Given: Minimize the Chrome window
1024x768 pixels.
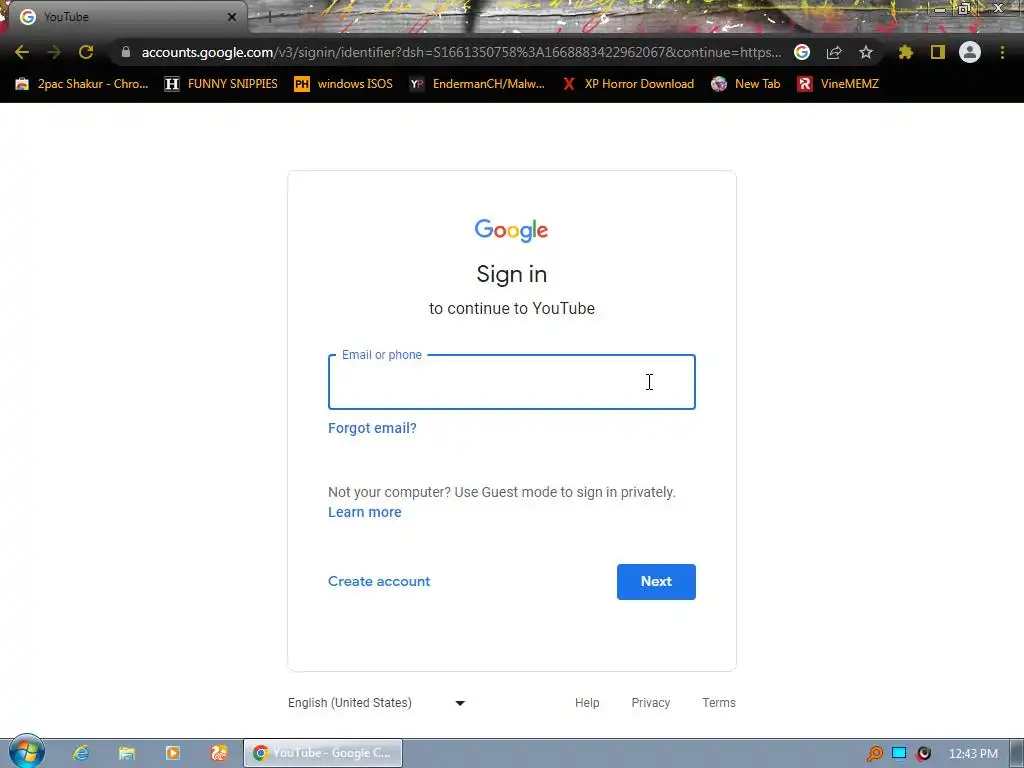Looking at the screenshot, I should click(940, 8).
